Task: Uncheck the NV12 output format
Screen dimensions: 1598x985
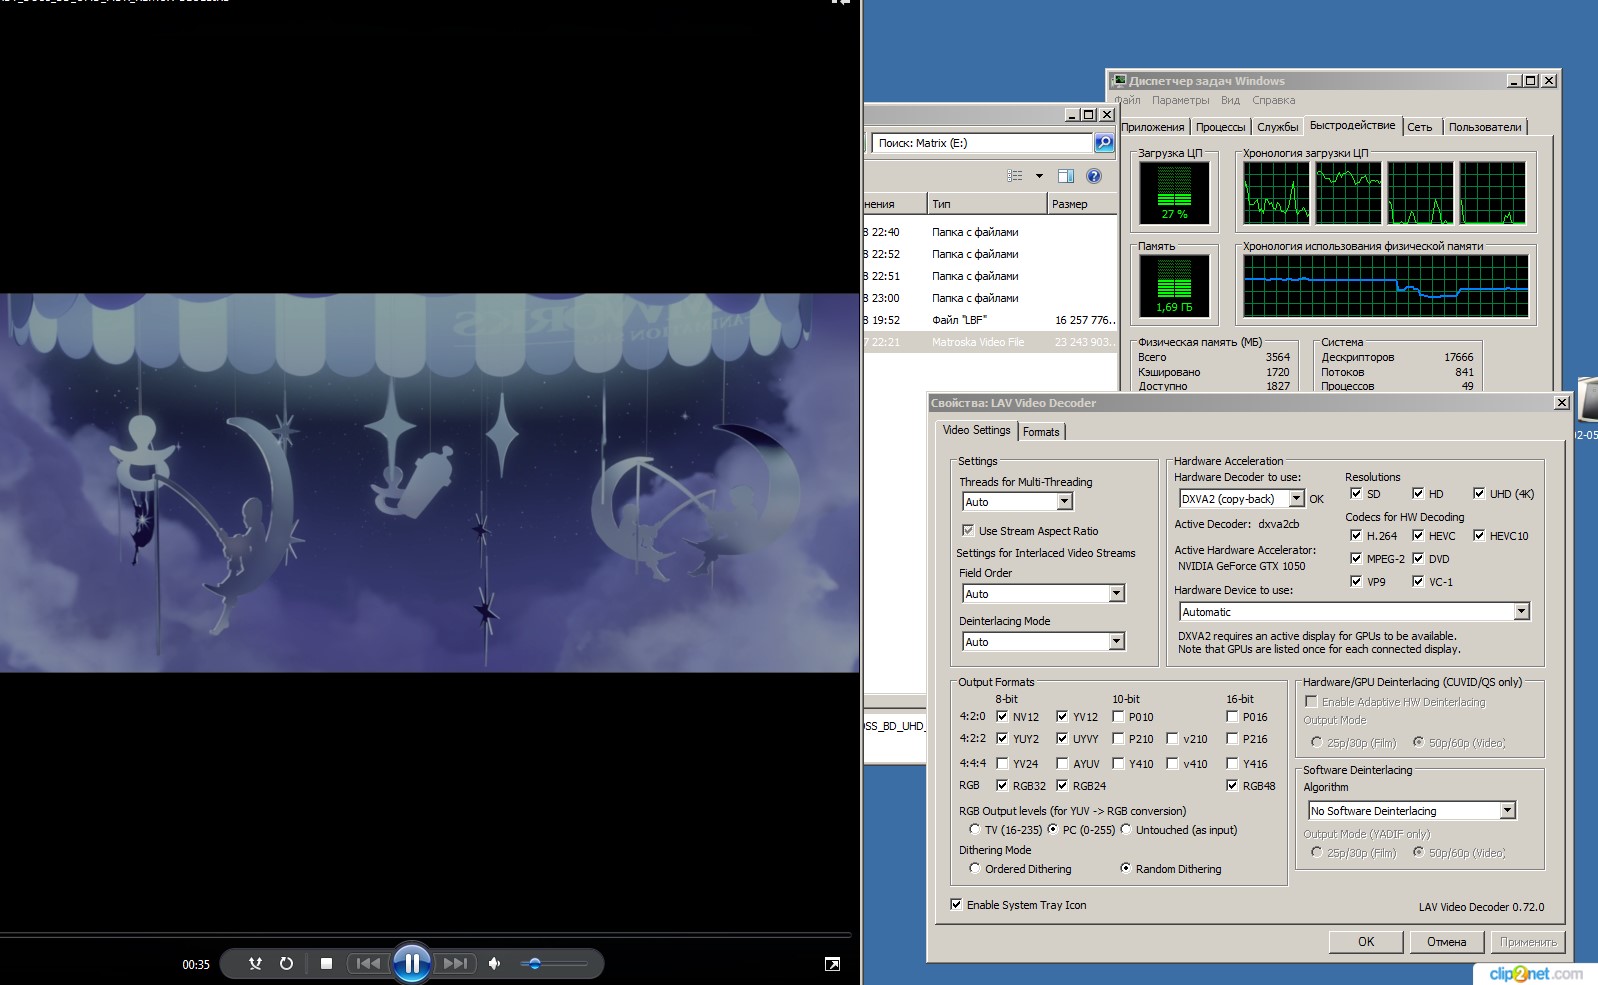Action: pos(1002,716)
